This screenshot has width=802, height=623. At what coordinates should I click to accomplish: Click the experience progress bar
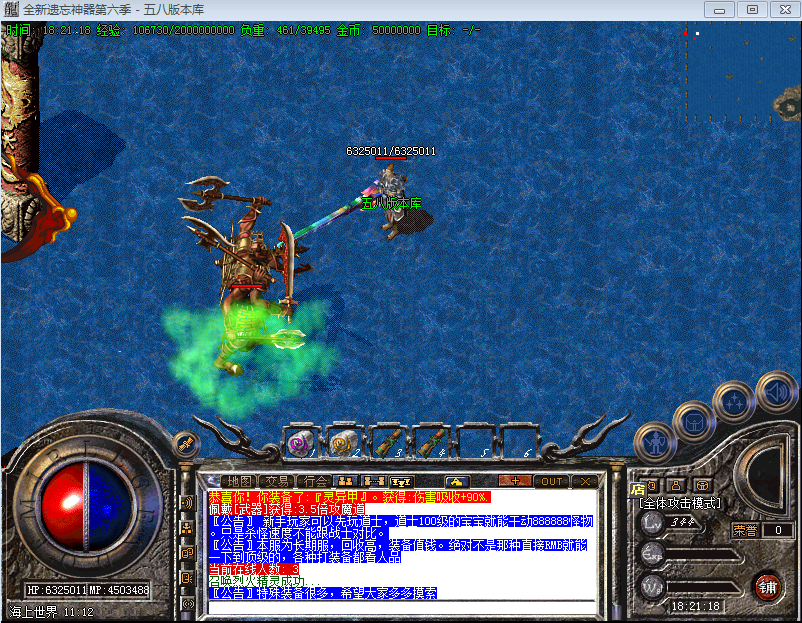click(x=703, y=555)
